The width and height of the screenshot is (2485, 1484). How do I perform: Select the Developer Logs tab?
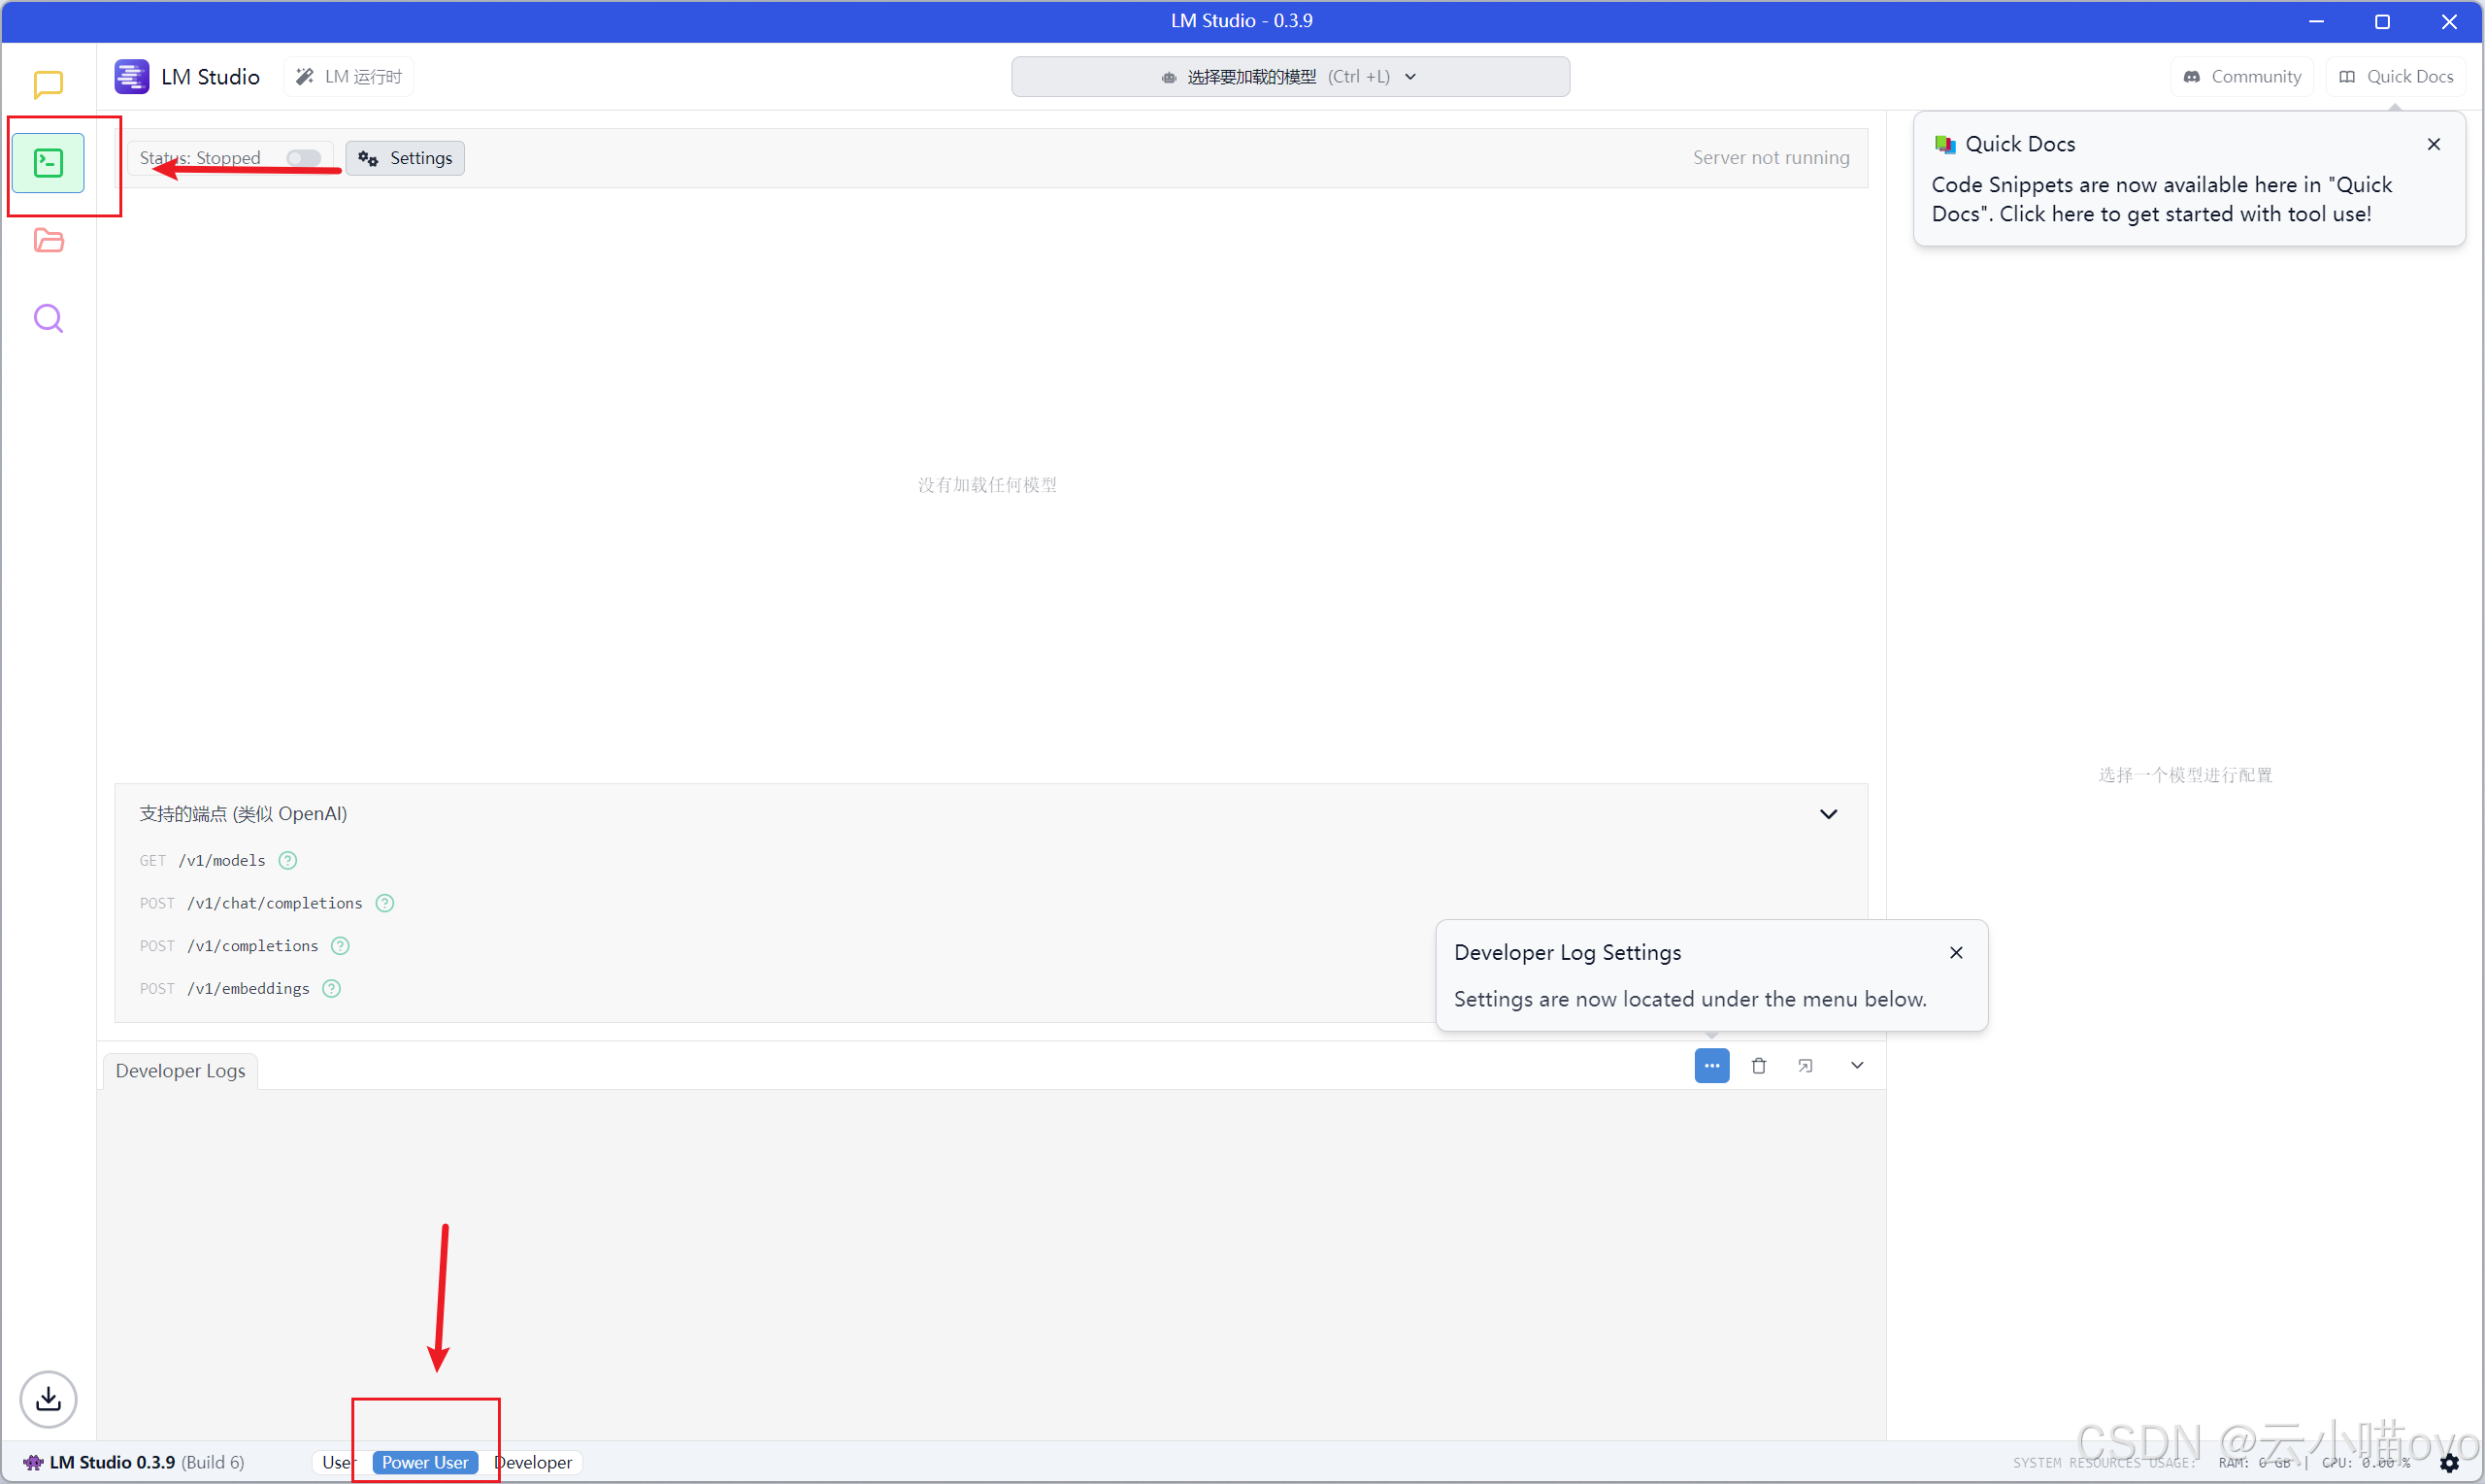180,1071
